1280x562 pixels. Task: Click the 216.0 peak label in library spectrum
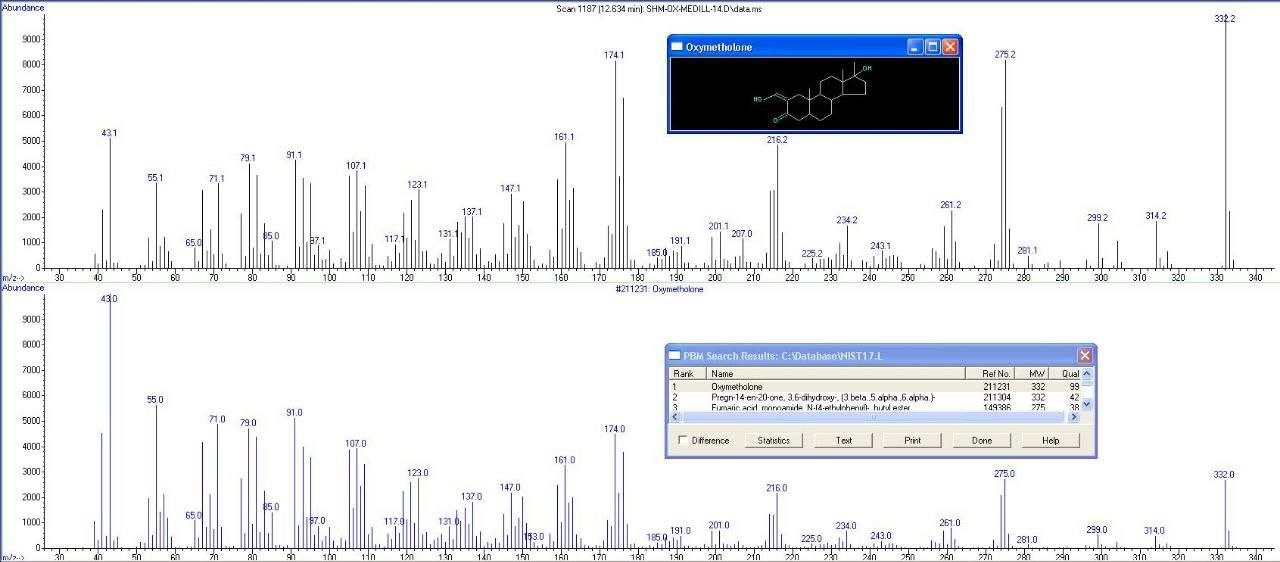click(x=777, y=488)
